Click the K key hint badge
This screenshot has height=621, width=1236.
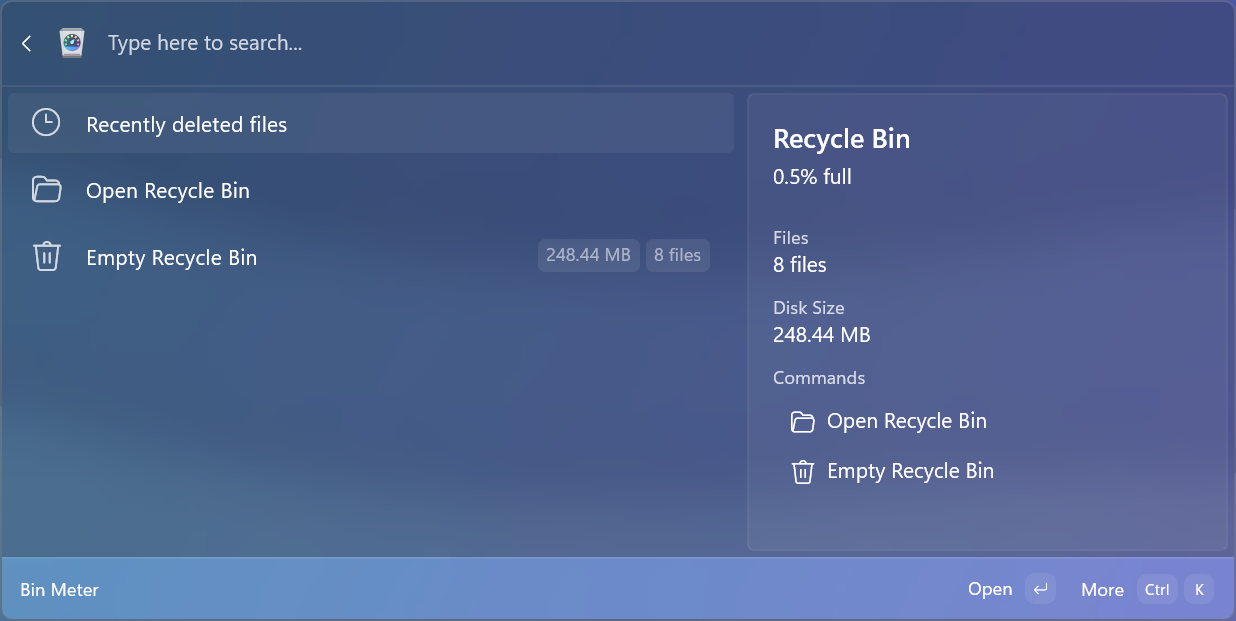(x=1199, y=589)
